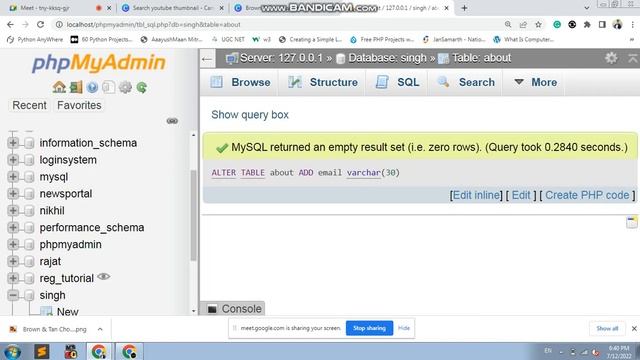This screenshot has height=360, width=640.
Task: Select the Favorites tab in navigation
Action: coord(79,105)
